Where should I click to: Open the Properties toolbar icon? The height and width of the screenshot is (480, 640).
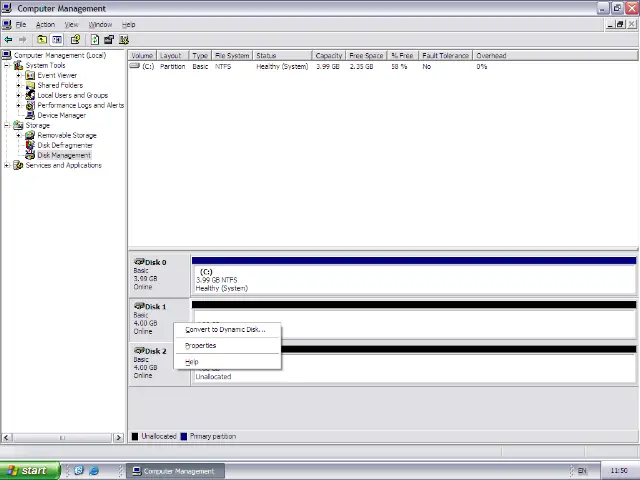point(76,40)
